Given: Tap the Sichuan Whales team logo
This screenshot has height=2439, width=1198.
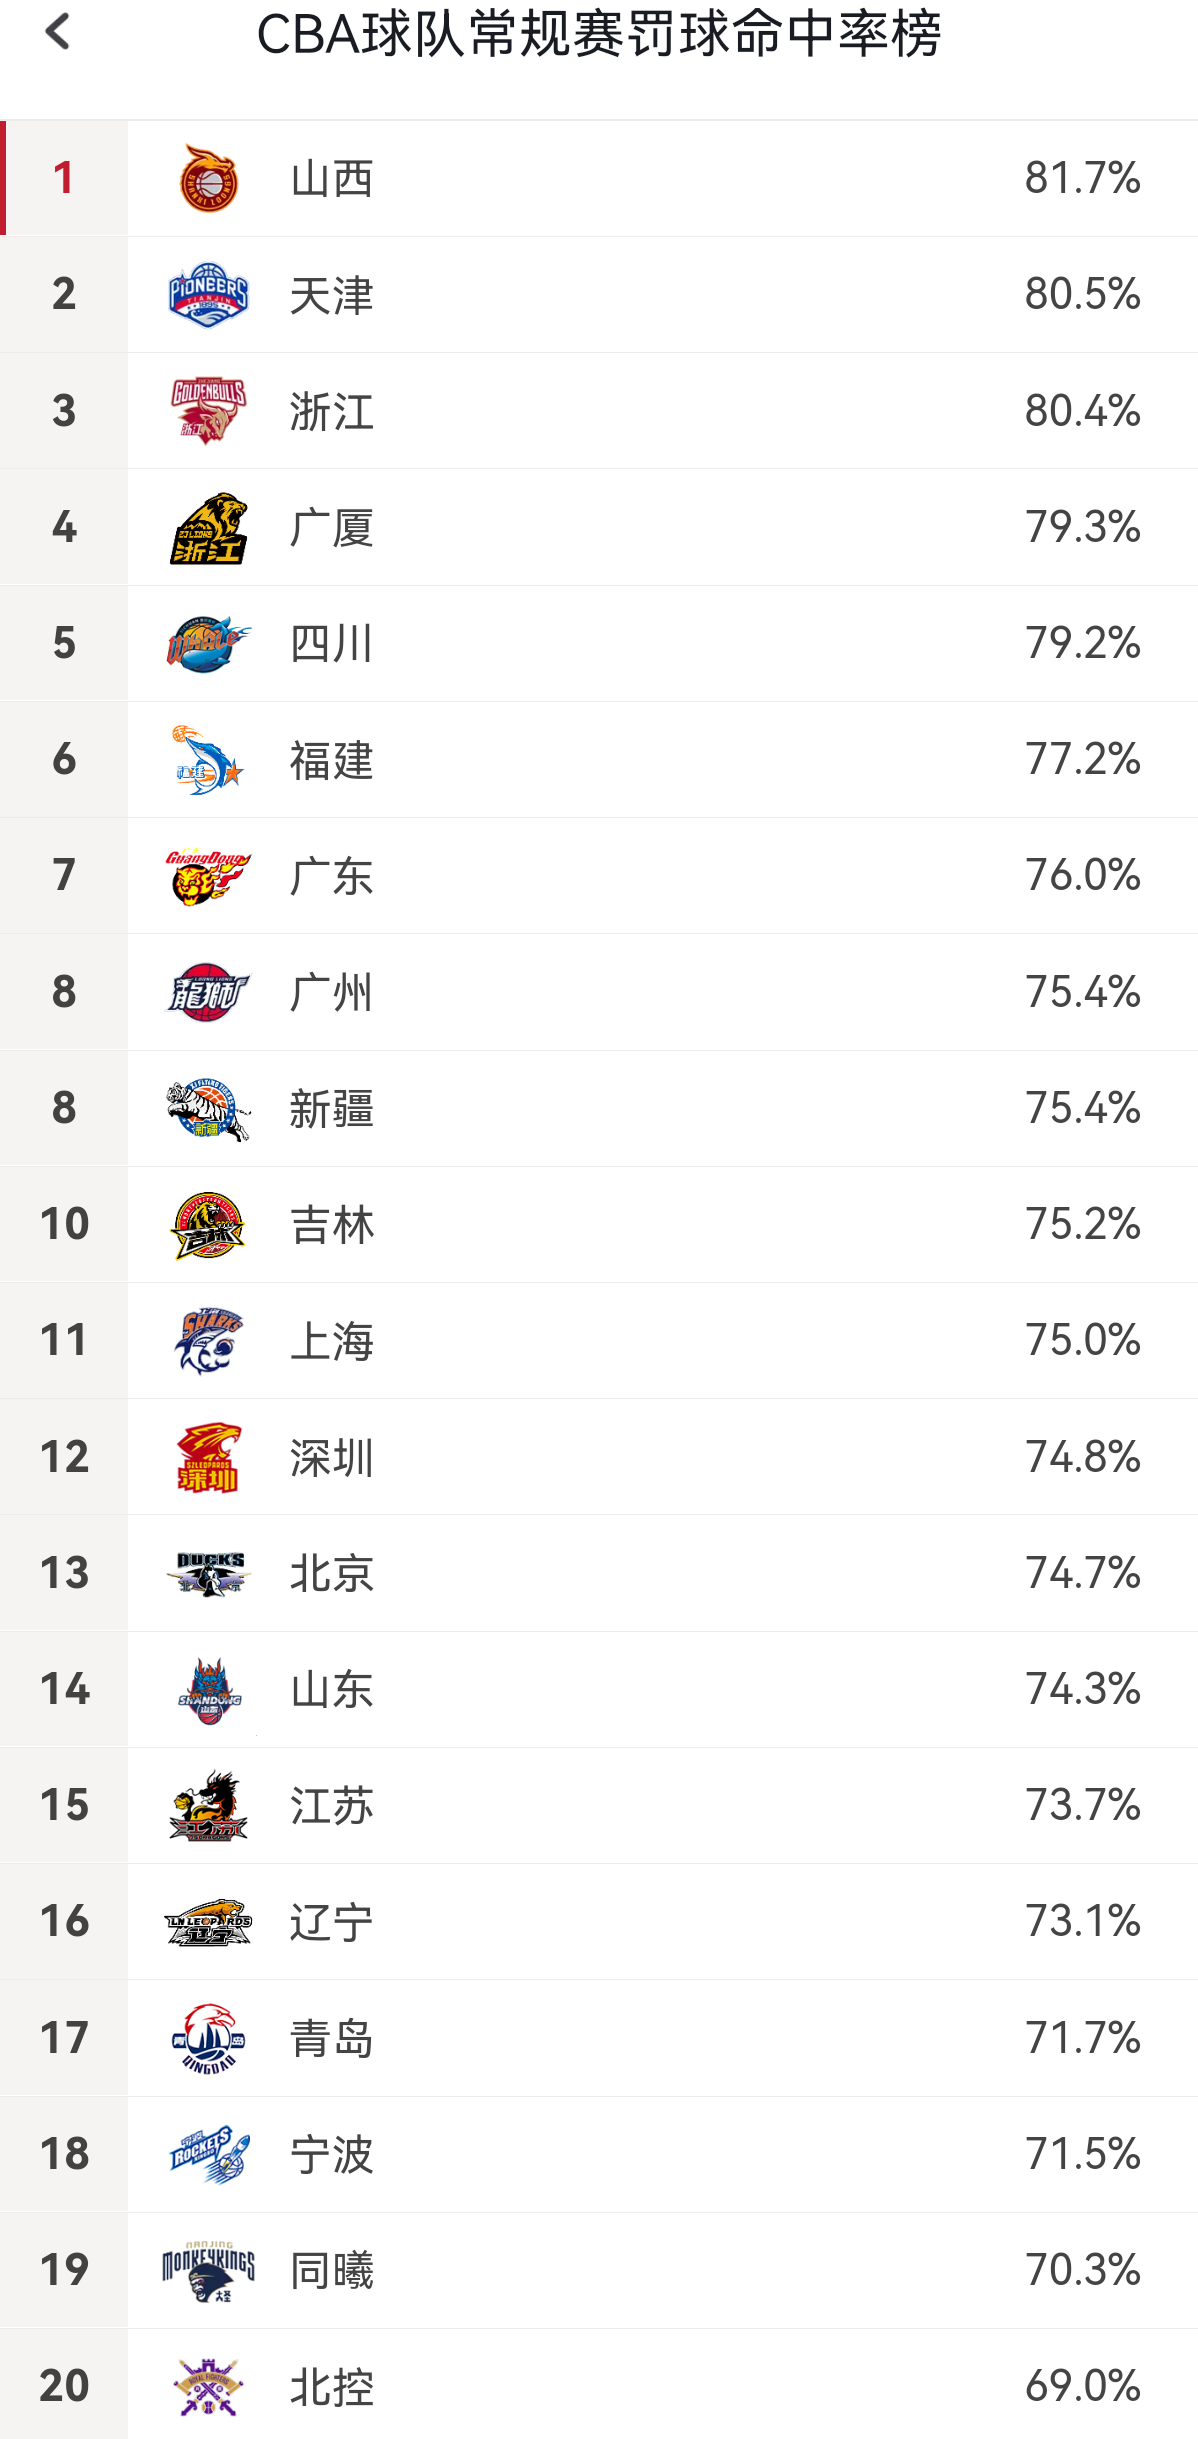Looking at the screenshot, I should click(208, 644).
